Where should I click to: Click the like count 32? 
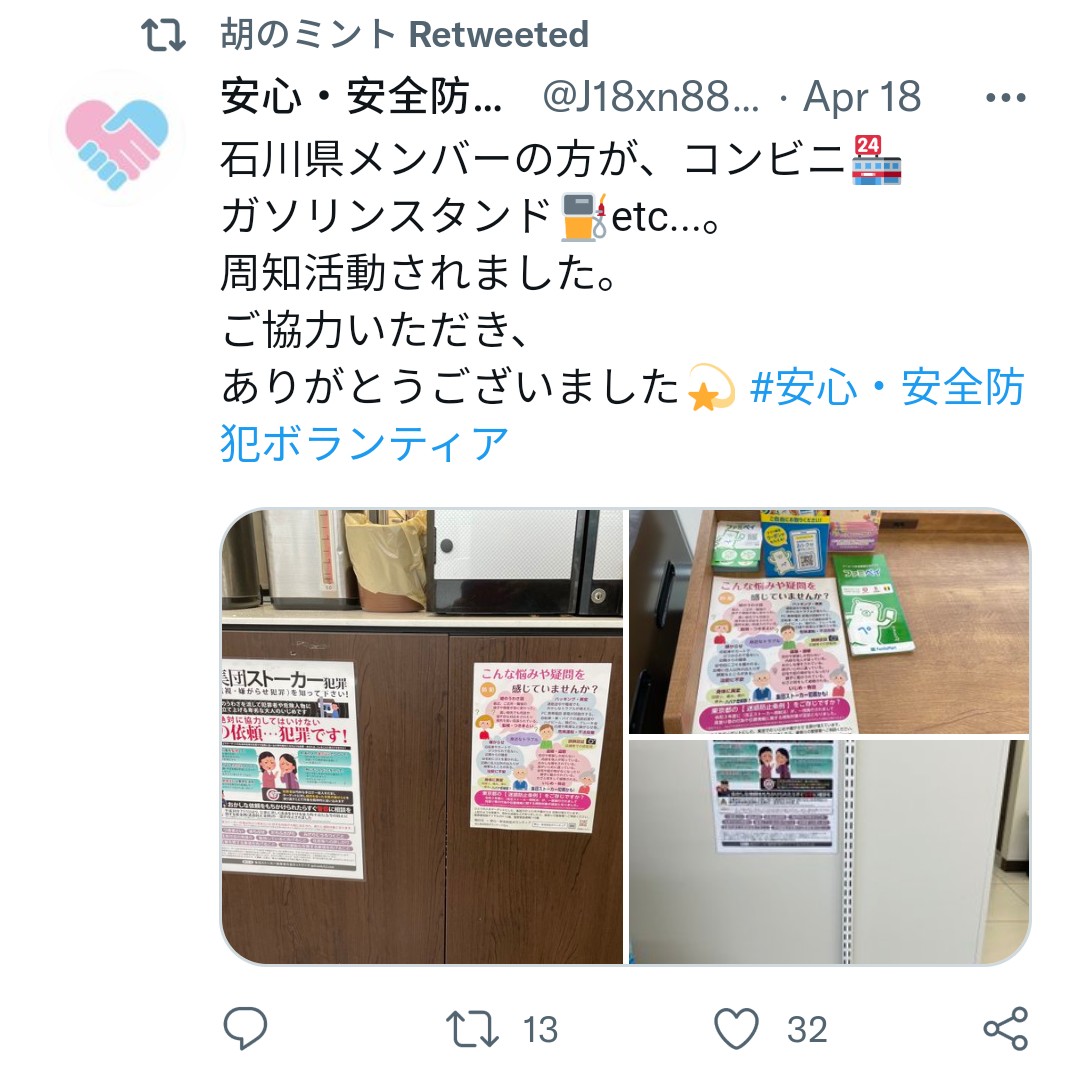807,1030
